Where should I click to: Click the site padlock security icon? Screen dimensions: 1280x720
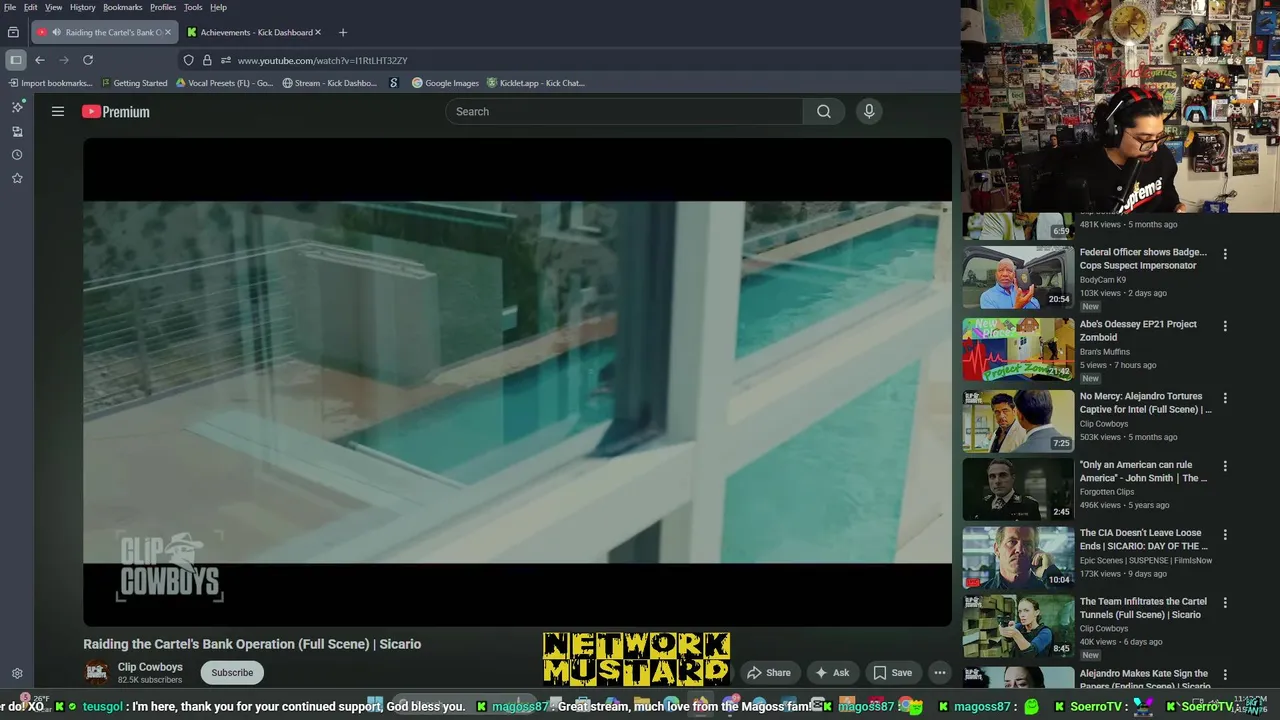[x=207, y=60]
